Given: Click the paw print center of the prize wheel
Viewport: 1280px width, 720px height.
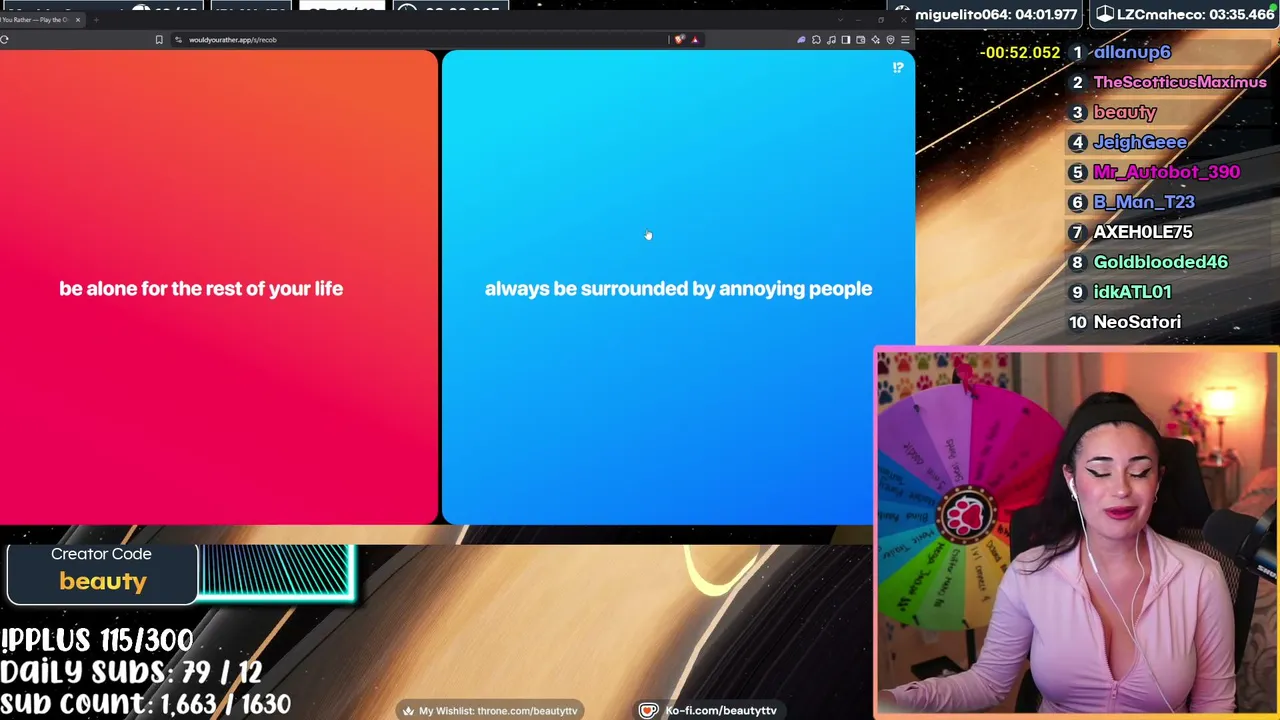Looking at the screenshot, I should coord(965,516).
